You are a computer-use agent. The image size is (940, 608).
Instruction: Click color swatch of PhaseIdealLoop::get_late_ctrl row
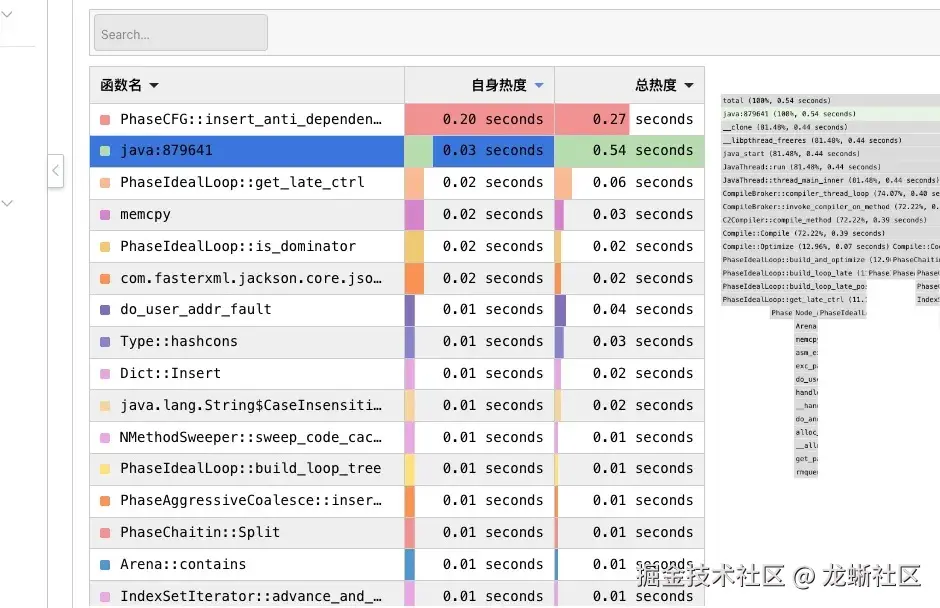105,182
